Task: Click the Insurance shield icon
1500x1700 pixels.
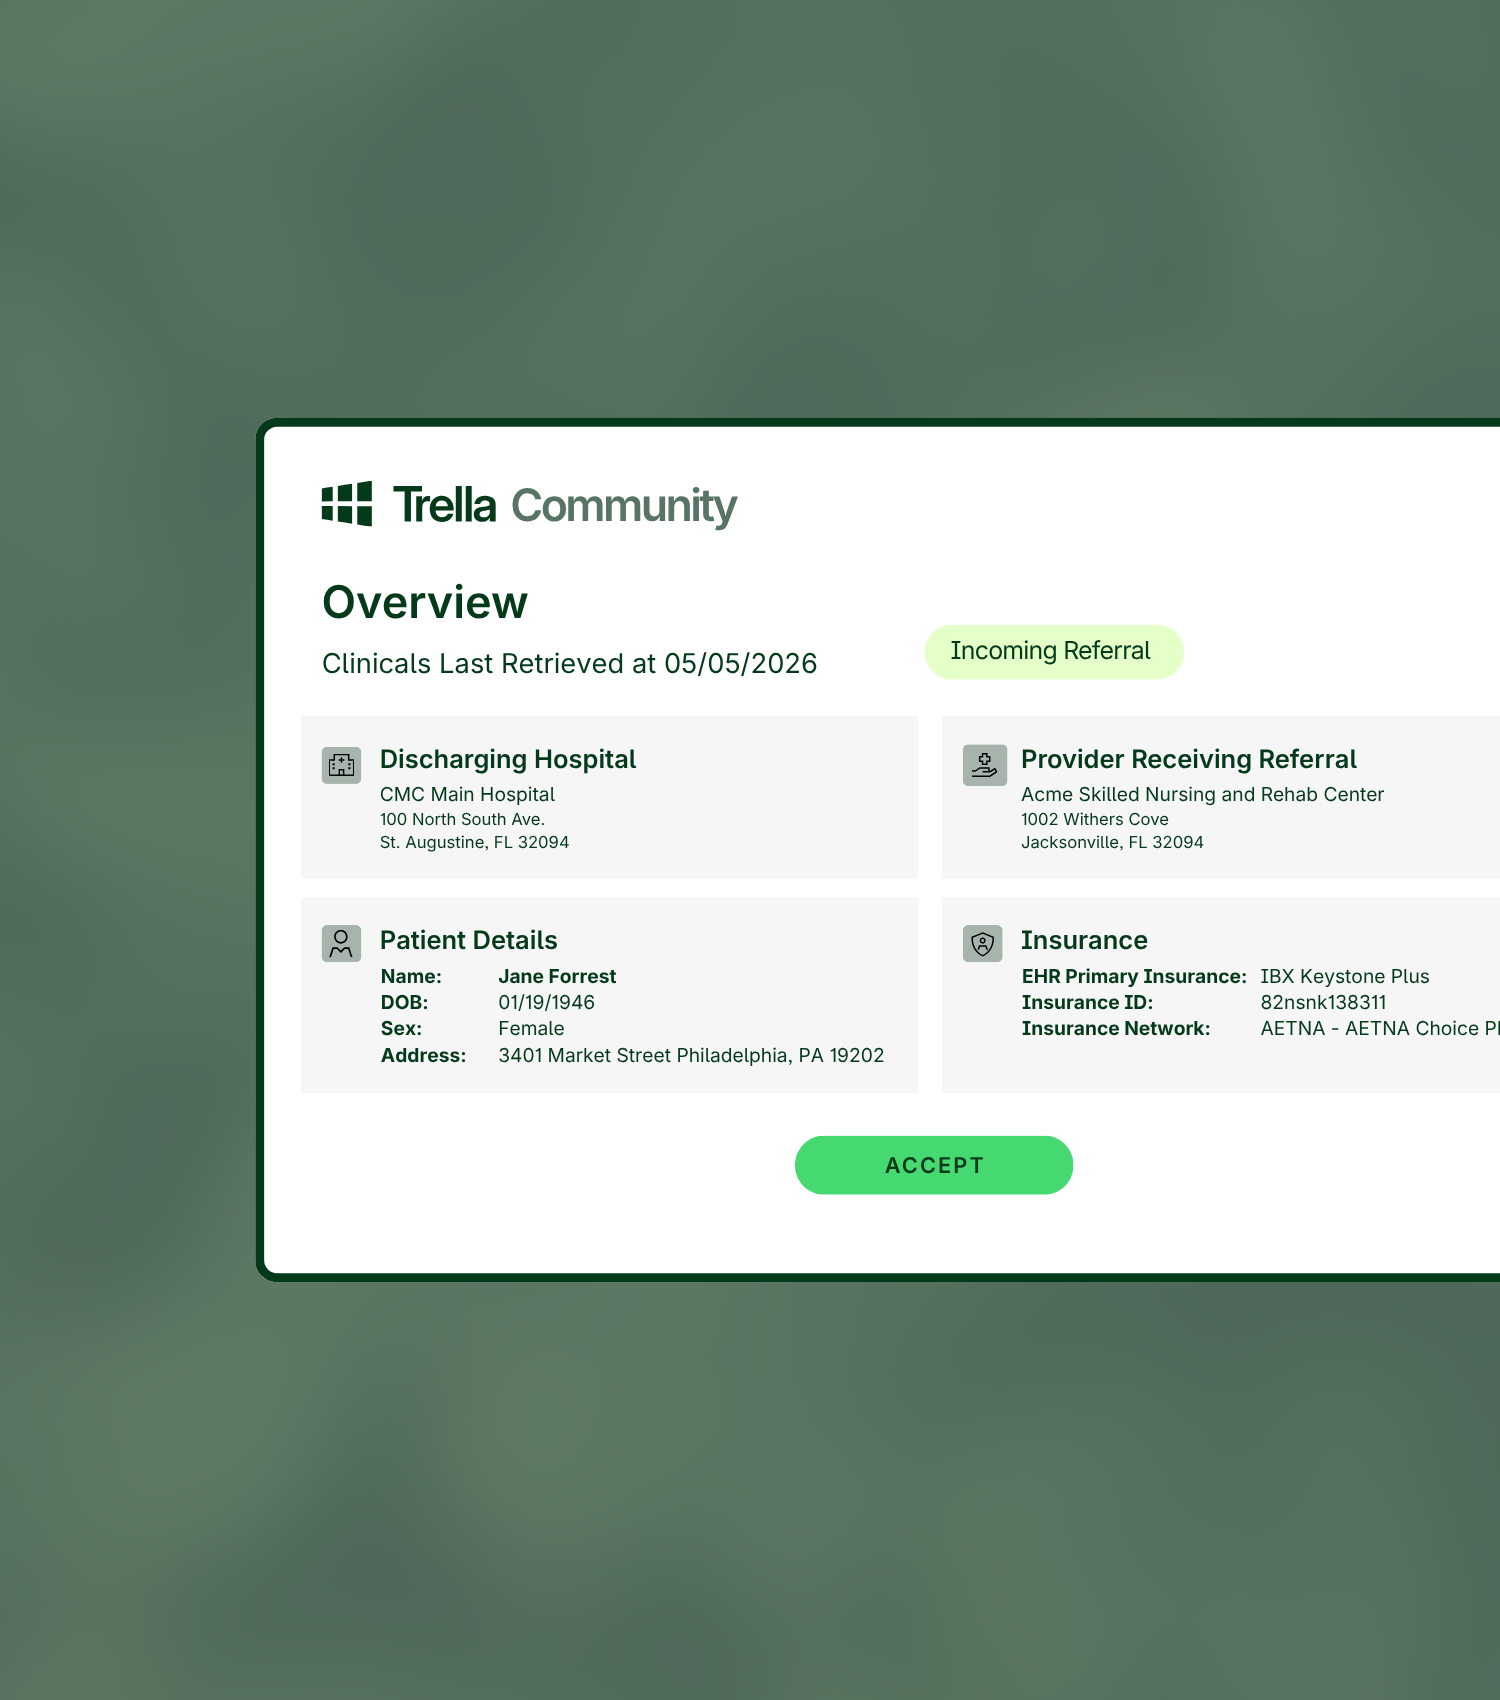Action: [x=983, y=943]
